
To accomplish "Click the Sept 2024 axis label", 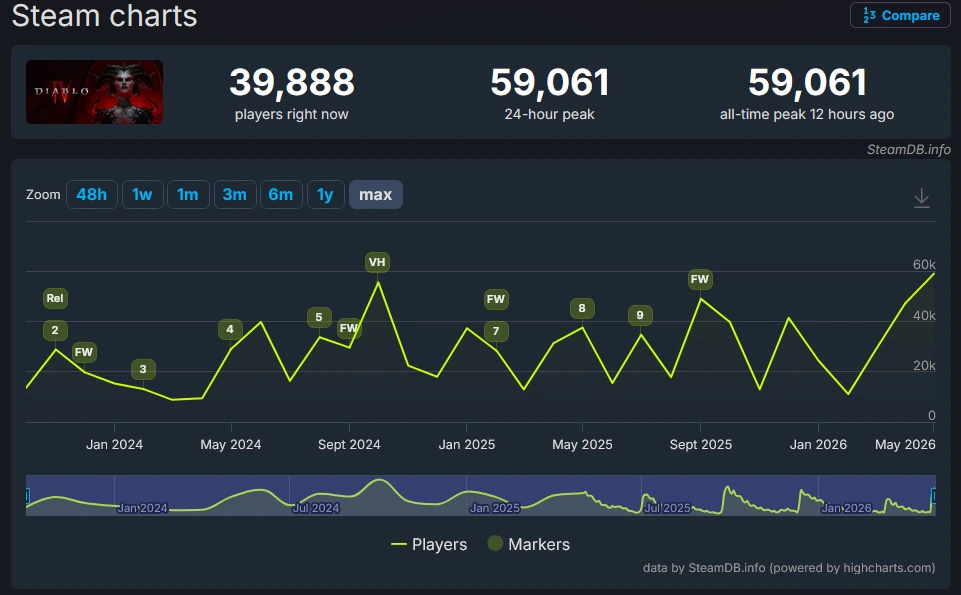I will pyautogui.click(x=349, y=444).
